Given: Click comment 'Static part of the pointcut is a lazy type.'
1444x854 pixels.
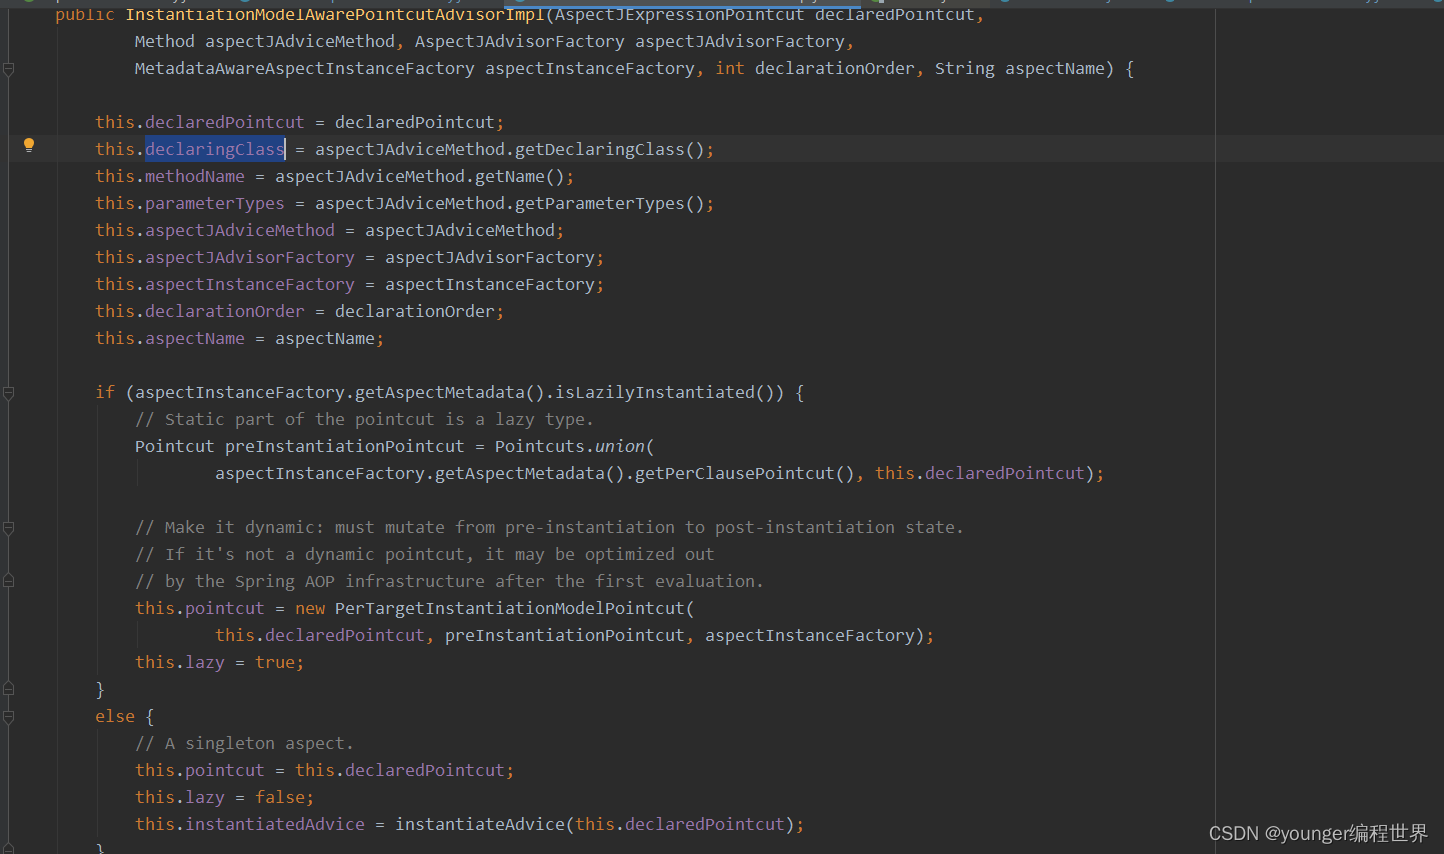Looking at the screenshot, I should coord(364,419).
